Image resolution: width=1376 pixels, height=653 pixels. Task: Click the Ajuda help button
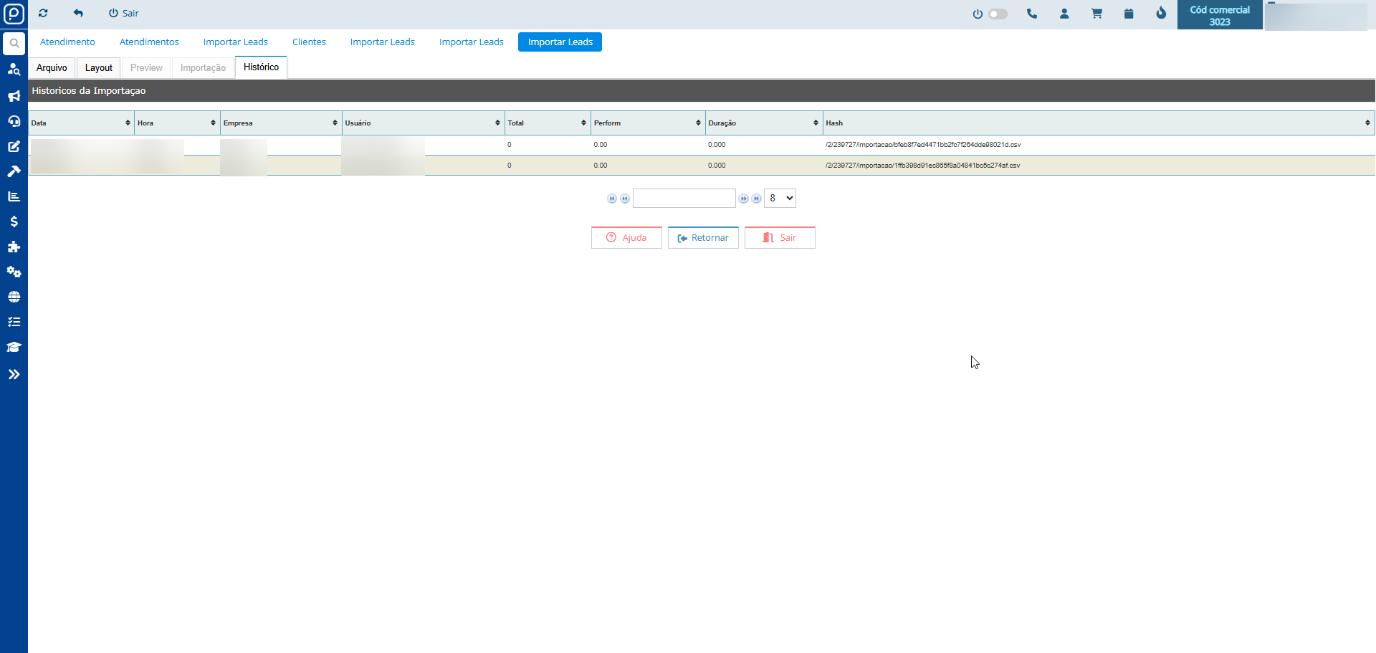tap(626, 238)
